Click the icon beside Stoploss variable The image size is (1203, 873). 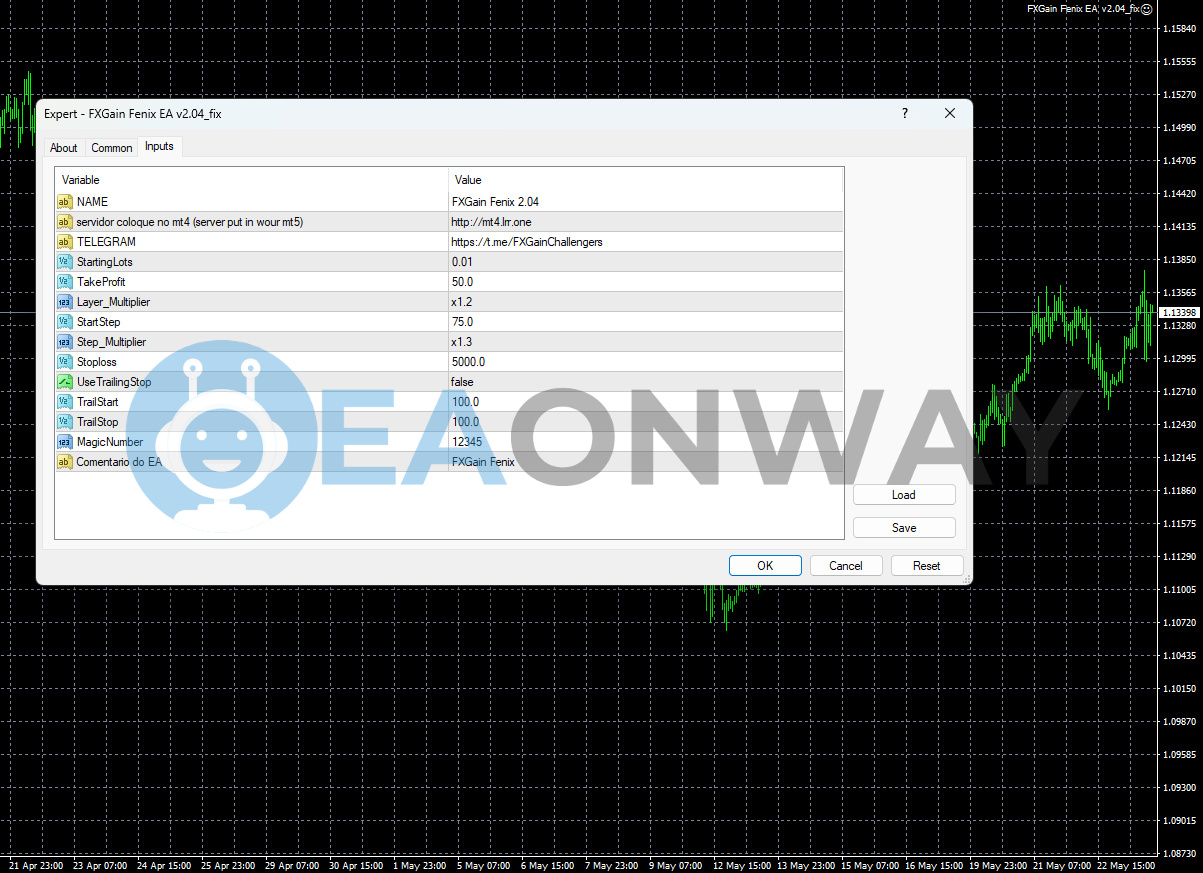[65, 362]
